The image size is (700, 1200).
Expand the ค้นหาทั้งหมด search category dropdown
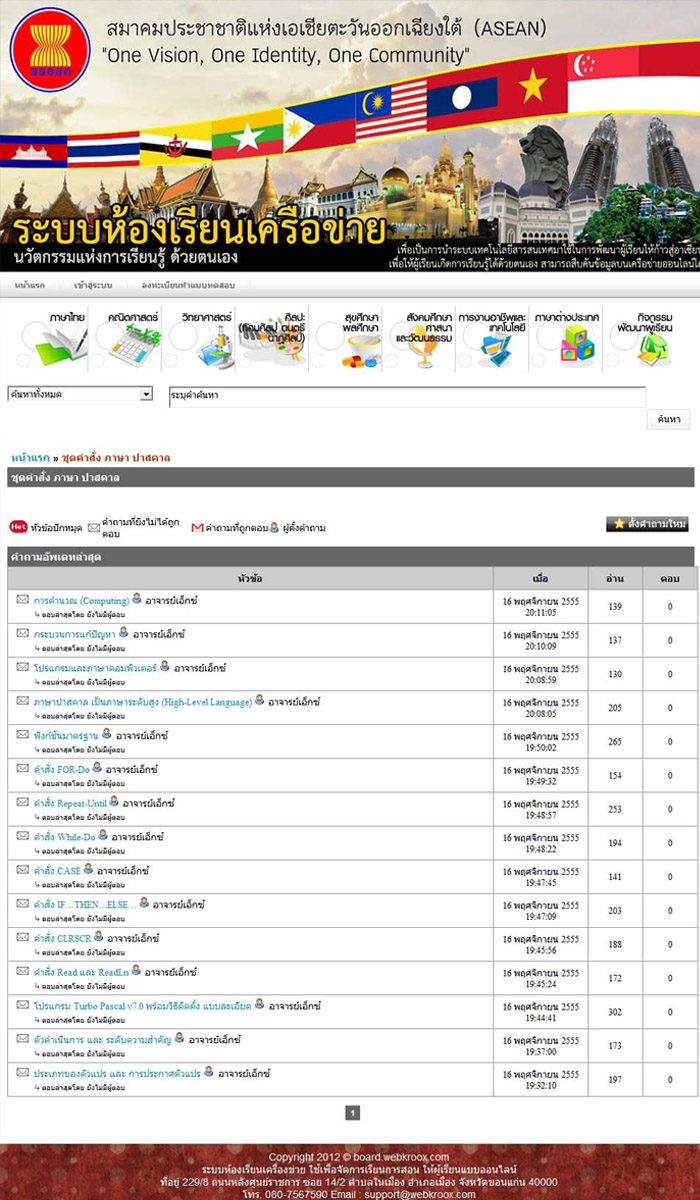(x=80, y=395)
